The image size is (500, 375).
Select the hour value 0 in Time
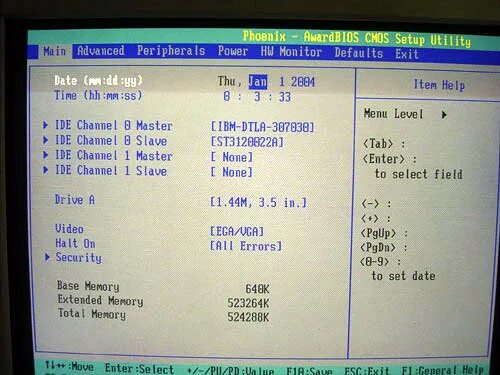[x=227, y=97]
